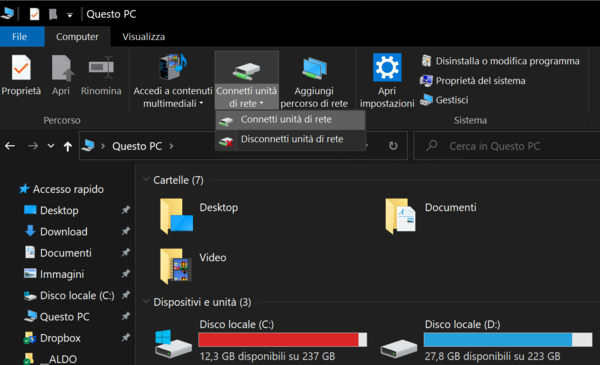Collapse the Cartelle (7) group
The height and width of the screenshot is (365, 600).
146,179
